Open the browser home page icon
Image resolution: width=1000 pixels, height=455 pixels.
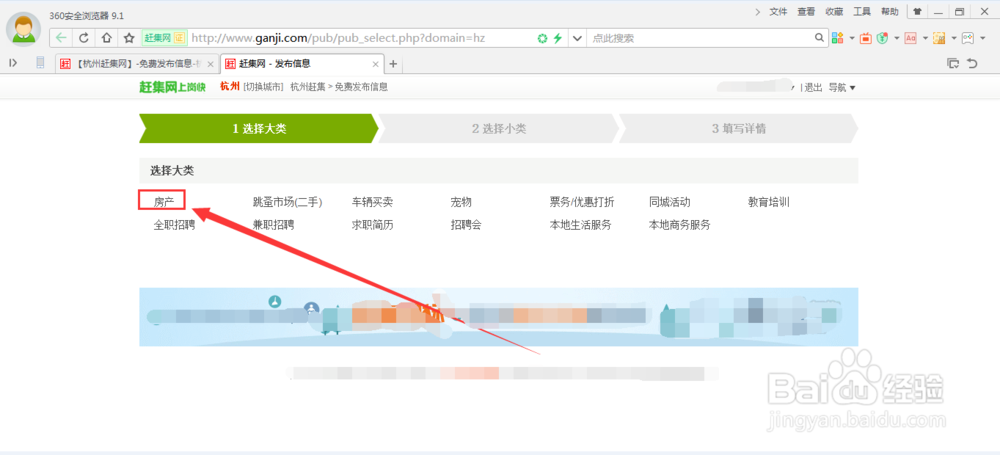107,38
